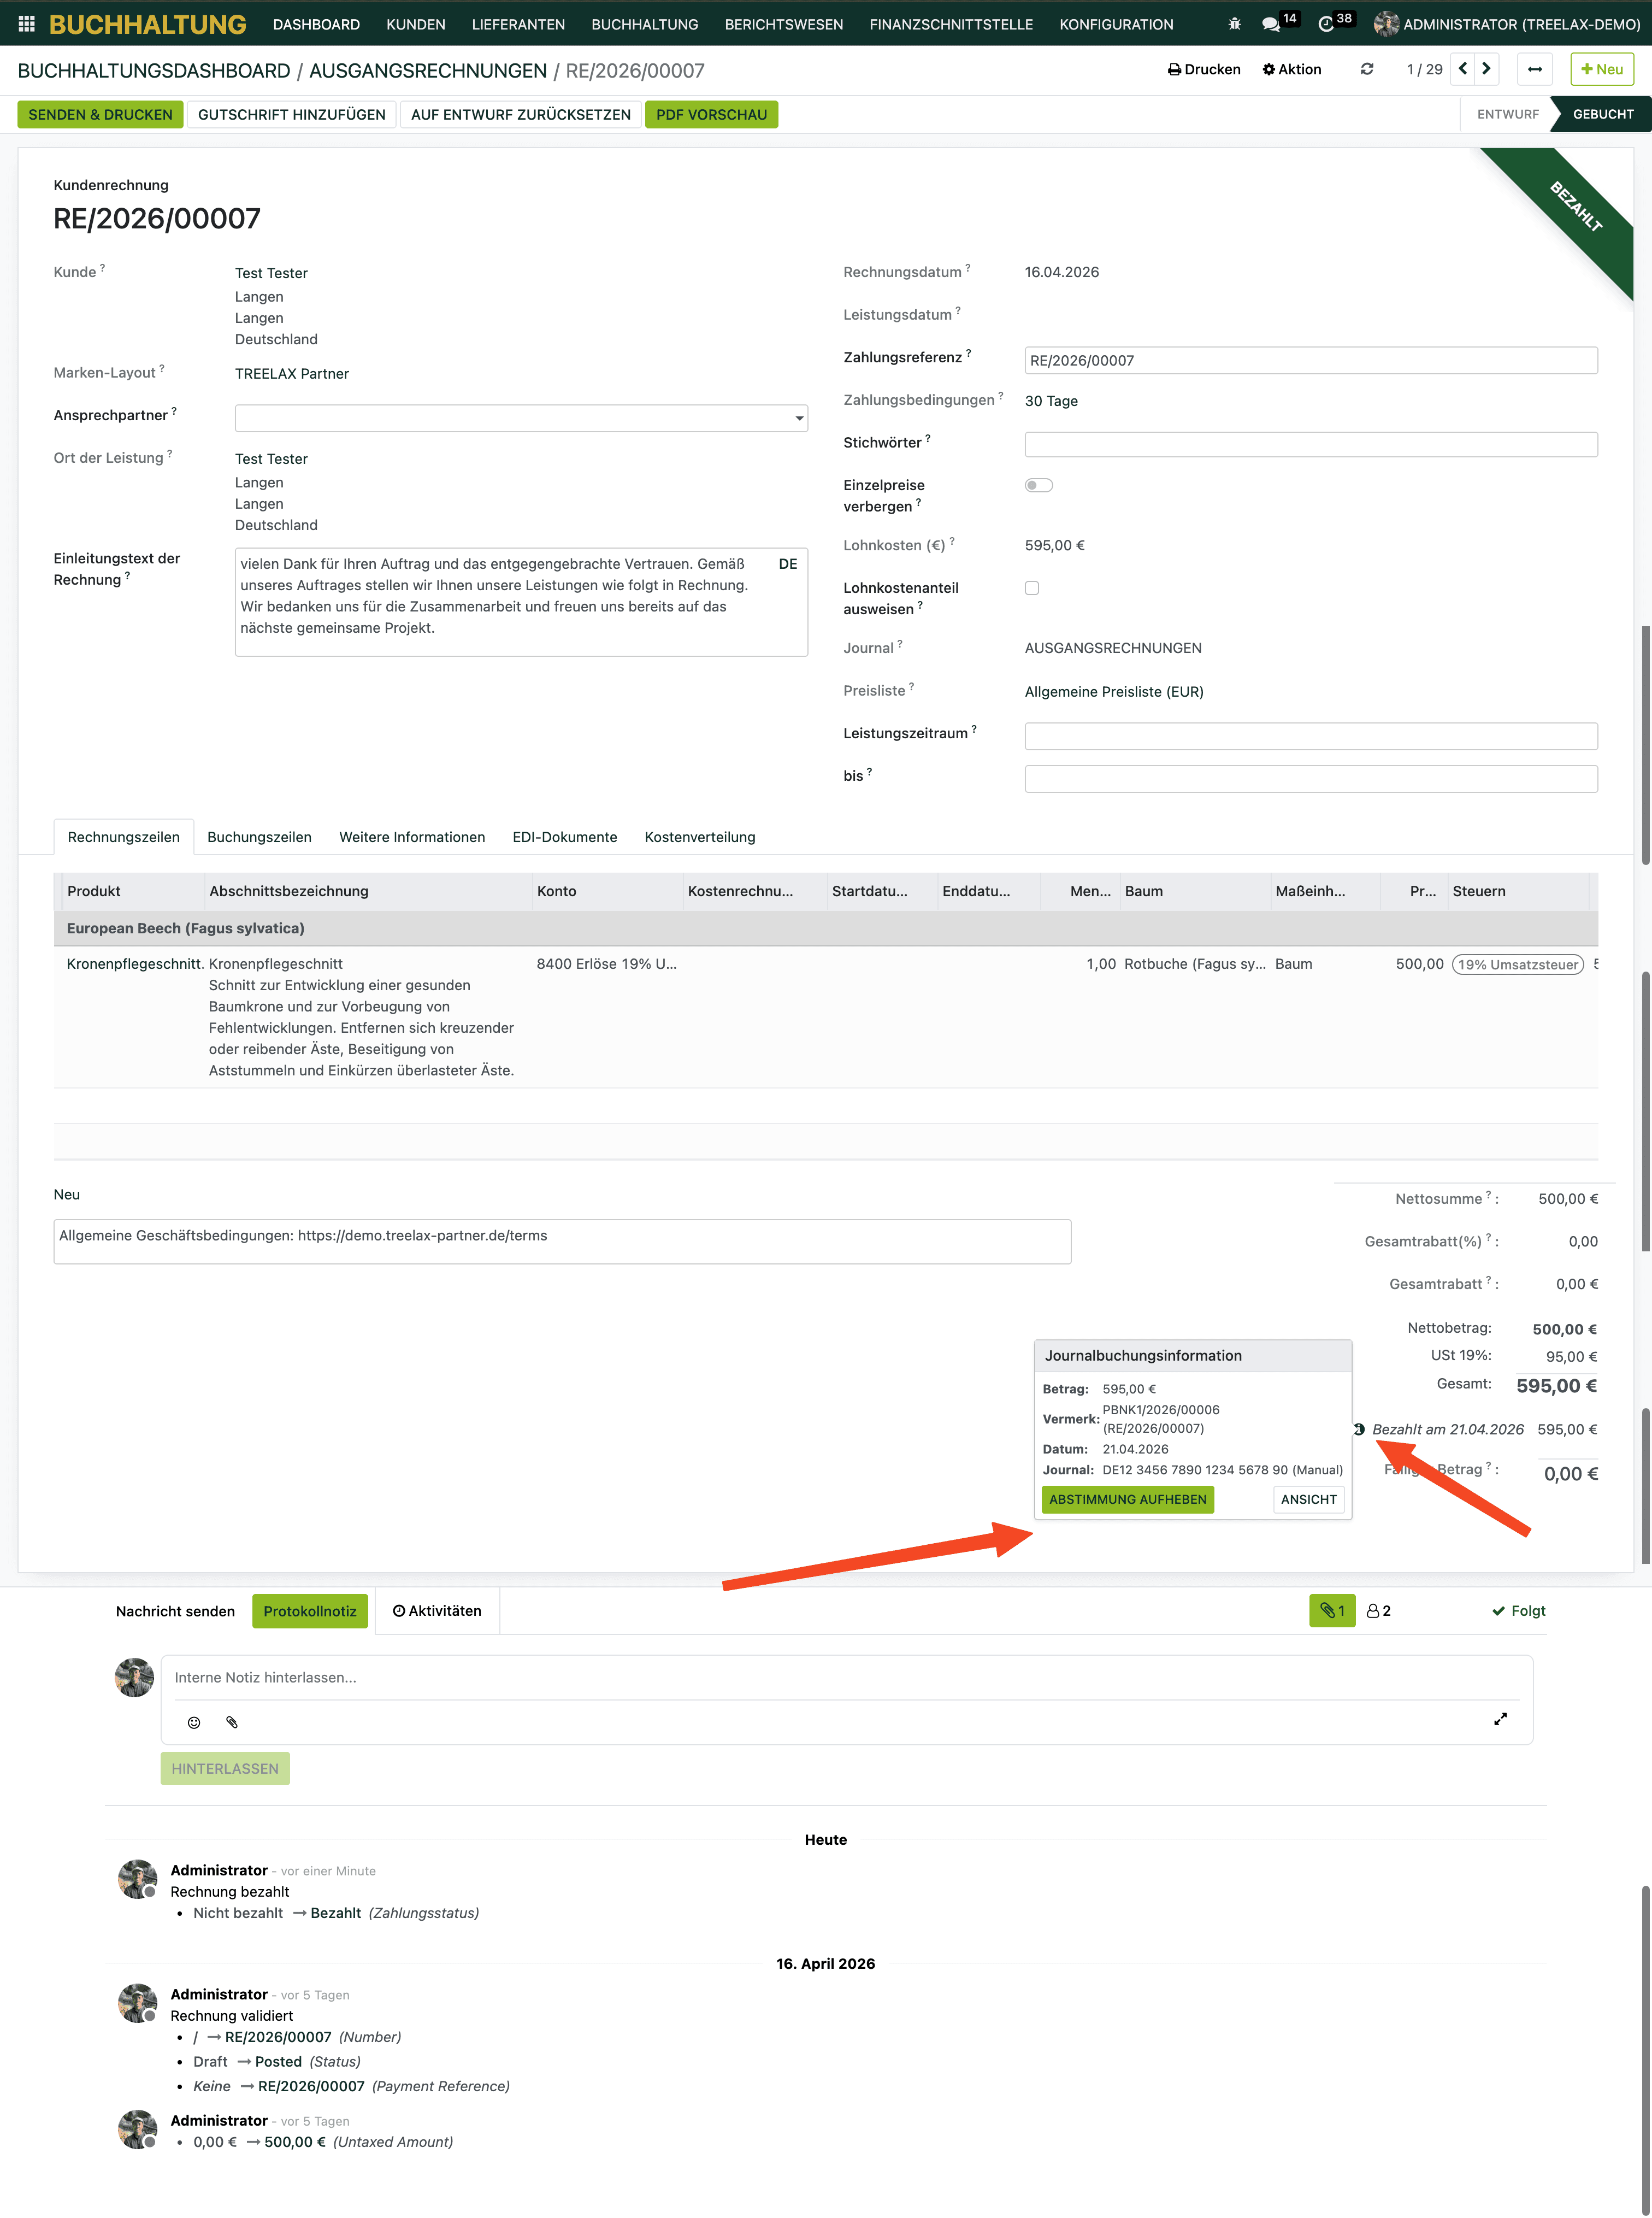Go to next record arrow
Screen dimensions: 1652x2218
pos(1486,69)
